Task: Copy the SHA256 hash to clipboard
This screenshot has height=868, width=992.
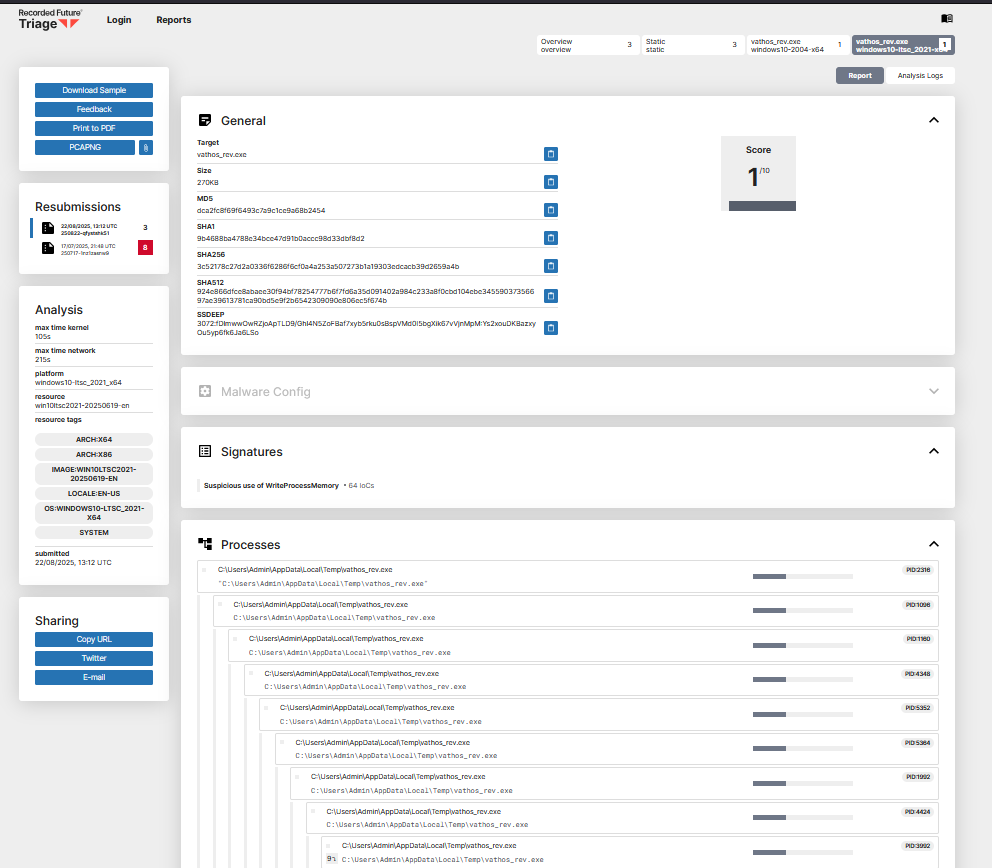Action: pyautogui.click(x=550, y=266)
